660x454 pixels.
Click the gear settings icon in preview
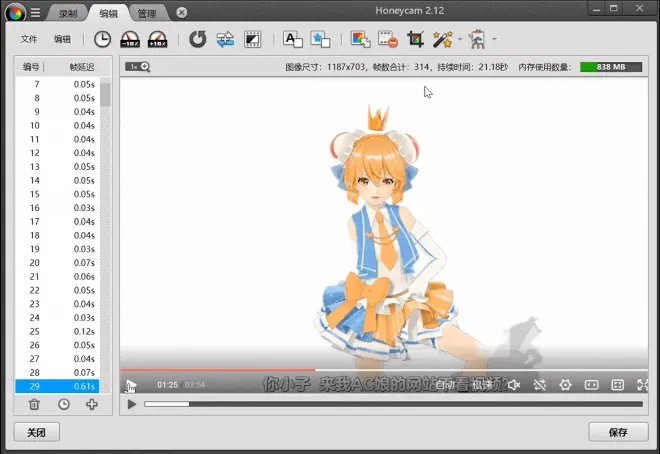[565, 385]
